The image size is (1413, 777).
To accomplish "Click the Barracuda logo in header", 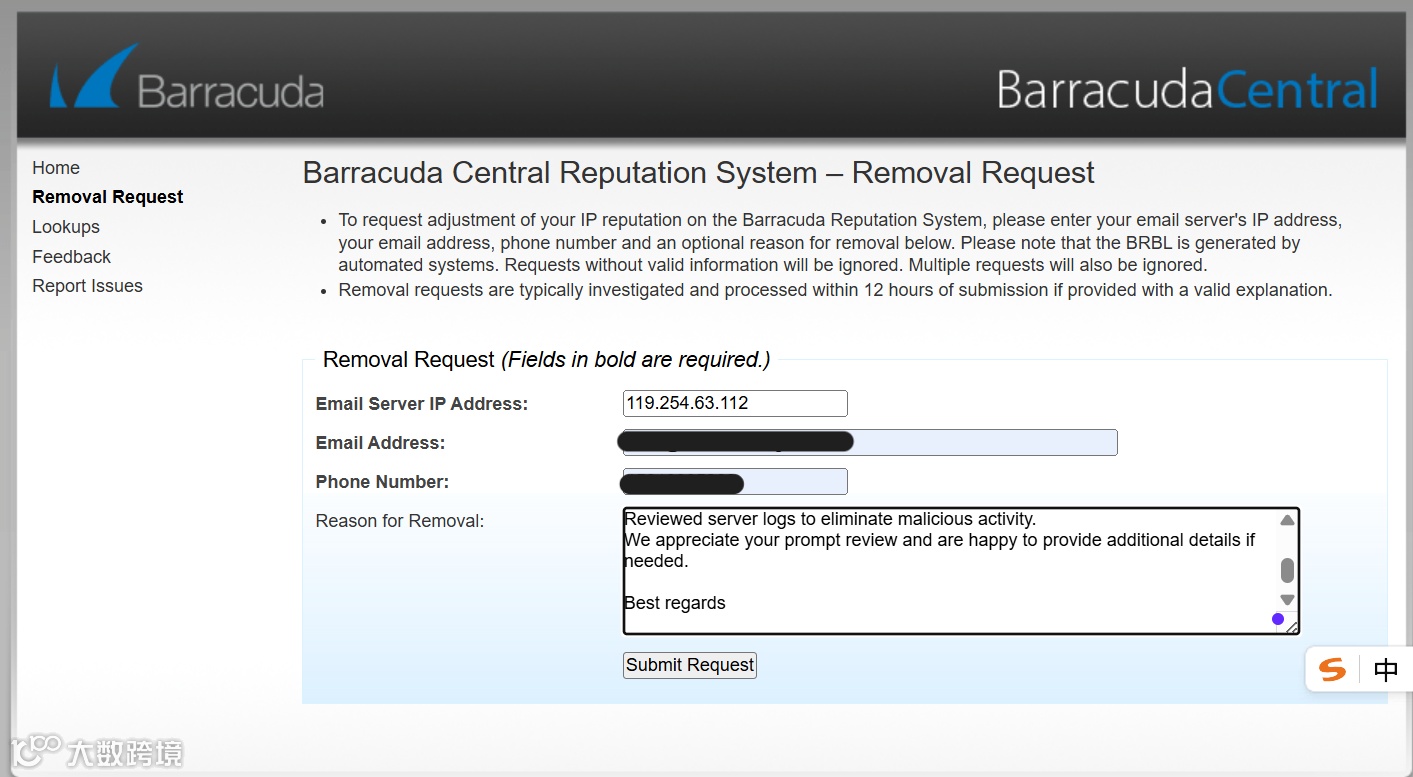I will pos(187,77).
